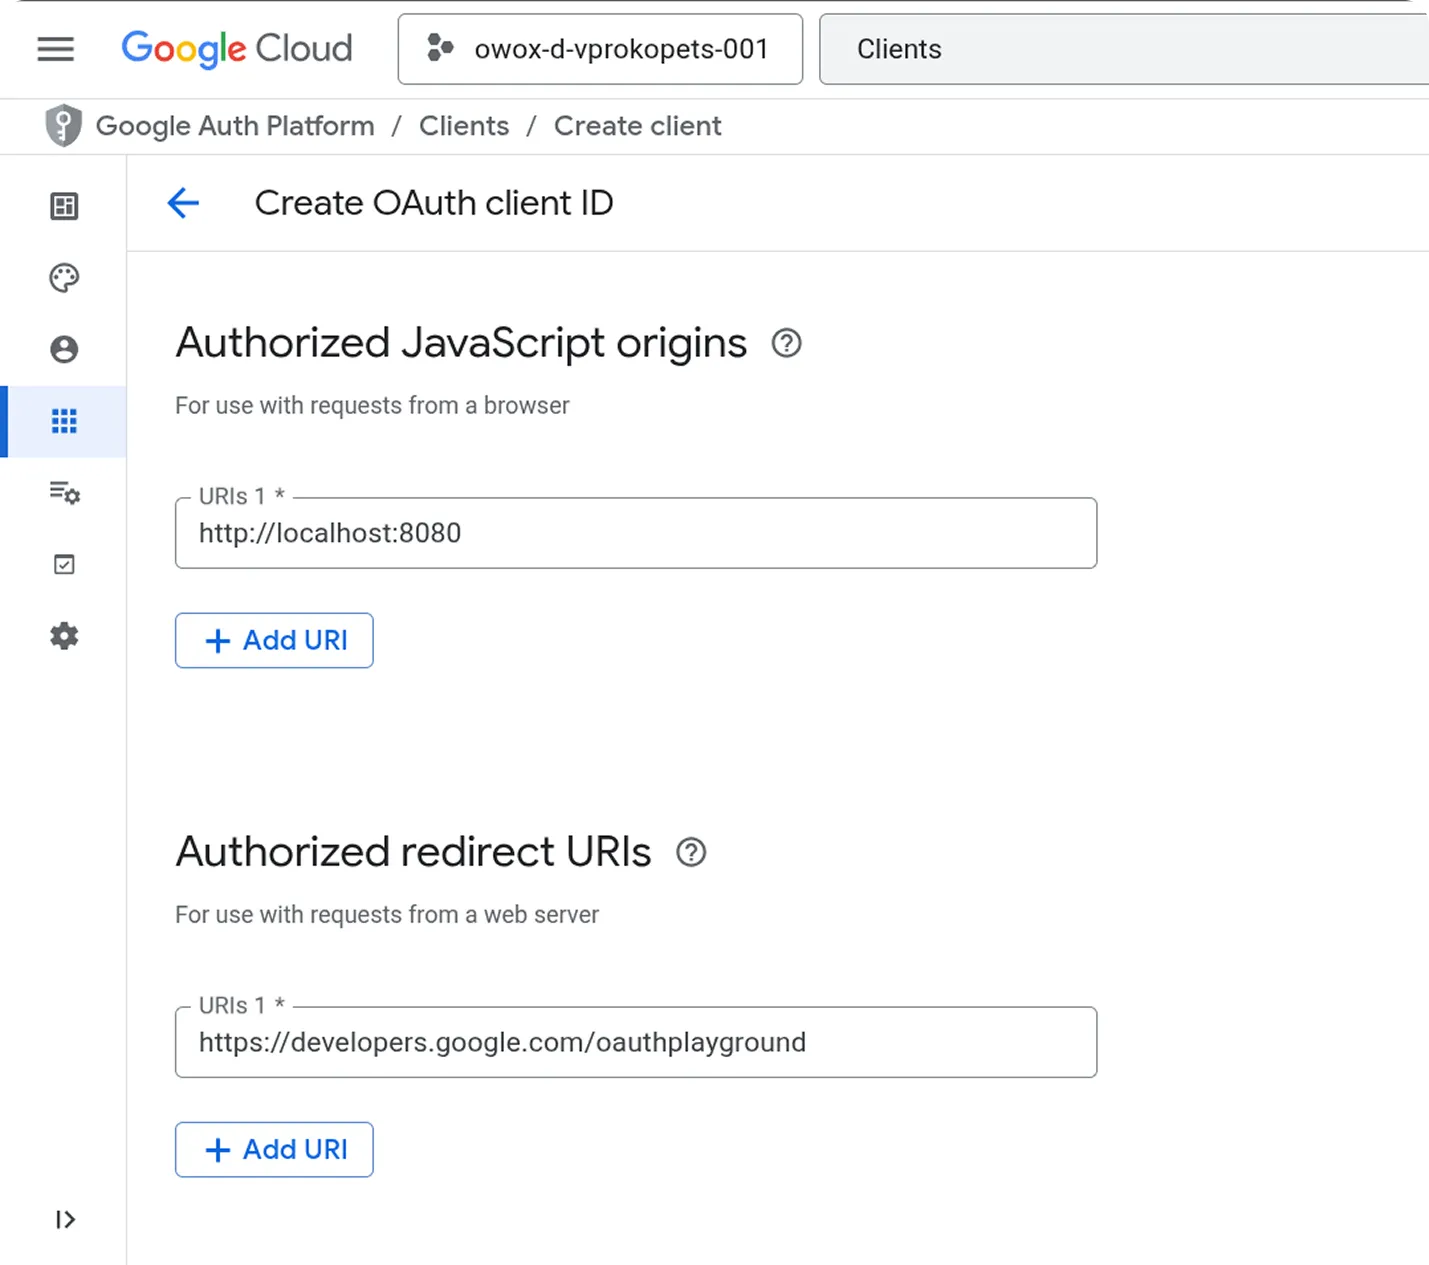Click the http://localhost:8080 URI field

tap(635, 533)
